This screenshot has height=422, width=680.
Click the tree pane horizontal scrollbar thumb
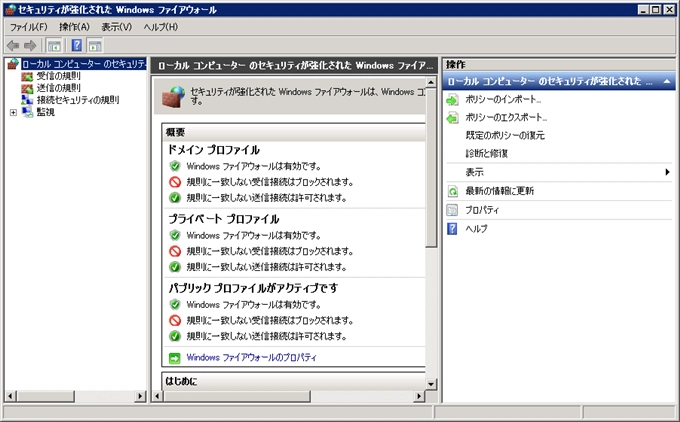pyautogui.click(x=46, y=396)
